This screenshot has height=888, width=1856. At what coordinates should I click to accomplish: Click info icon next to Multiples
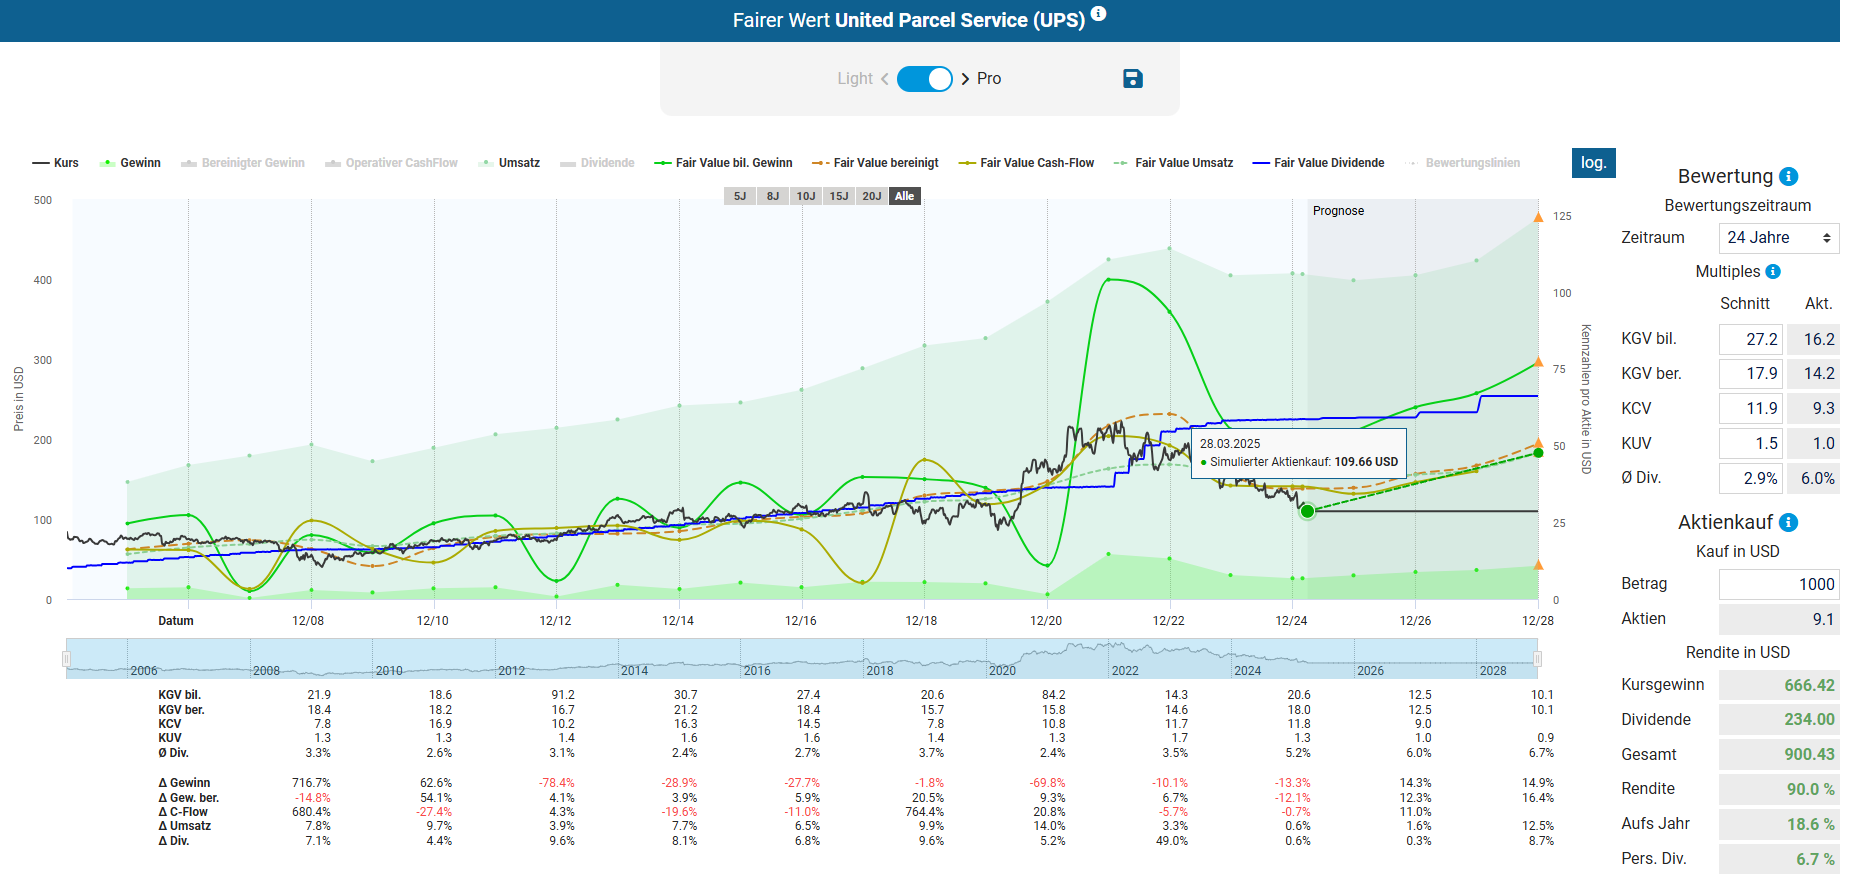1773,272
